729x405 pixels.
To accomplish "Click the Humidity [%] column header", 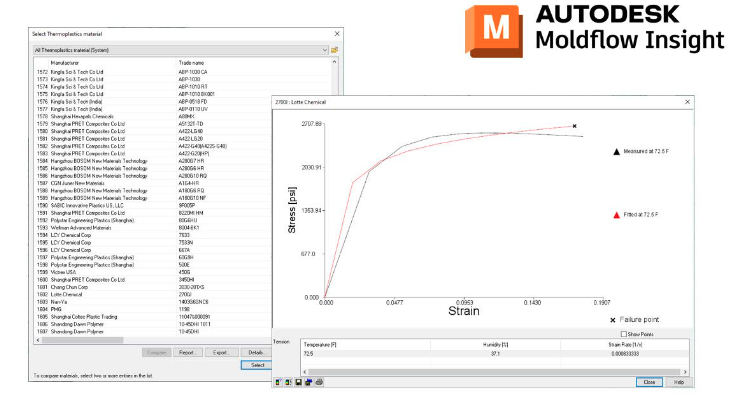I will (x=495, y=345).
